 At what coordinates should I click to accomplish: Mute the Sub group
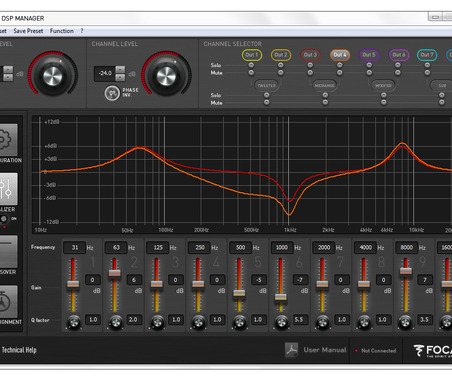click(442, 103)
